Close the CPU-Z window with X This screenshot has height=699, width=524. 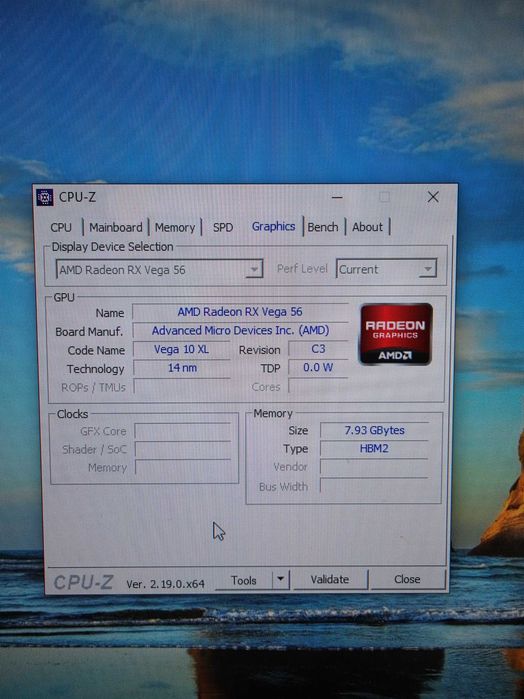point(433,197)
